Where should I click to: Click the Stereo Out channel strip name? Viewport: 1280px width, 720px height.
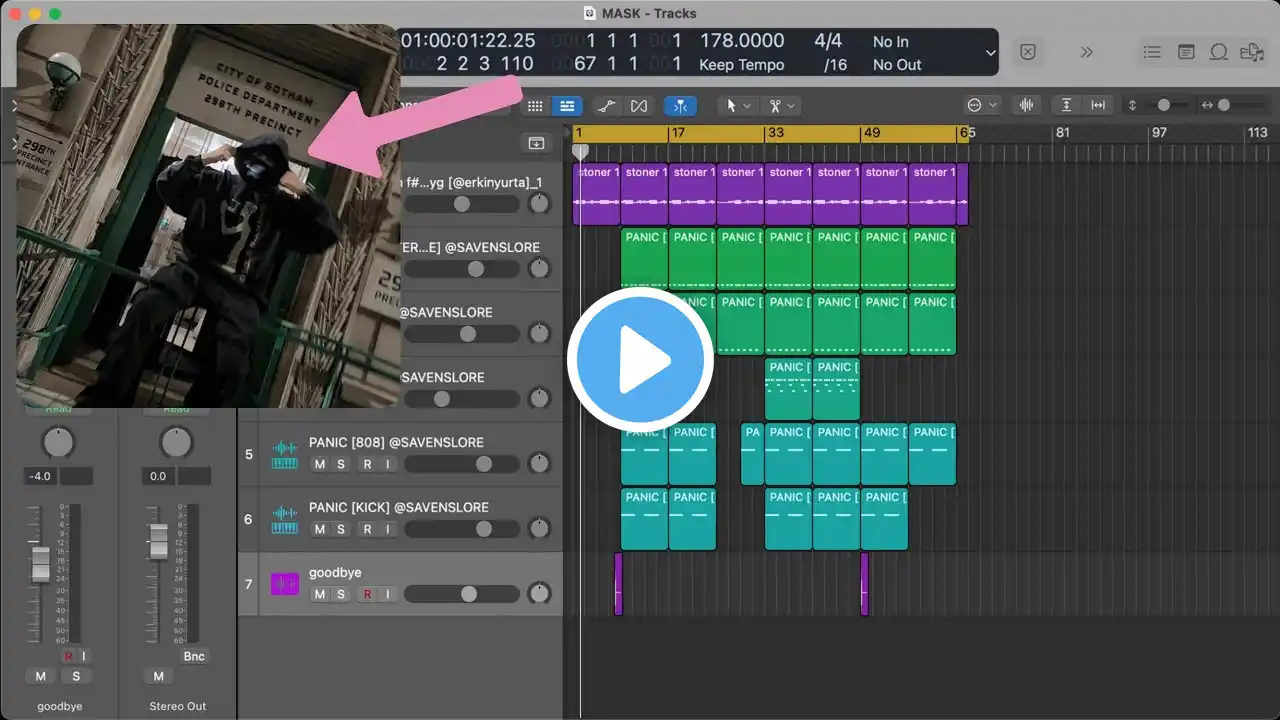pos(176,706)
